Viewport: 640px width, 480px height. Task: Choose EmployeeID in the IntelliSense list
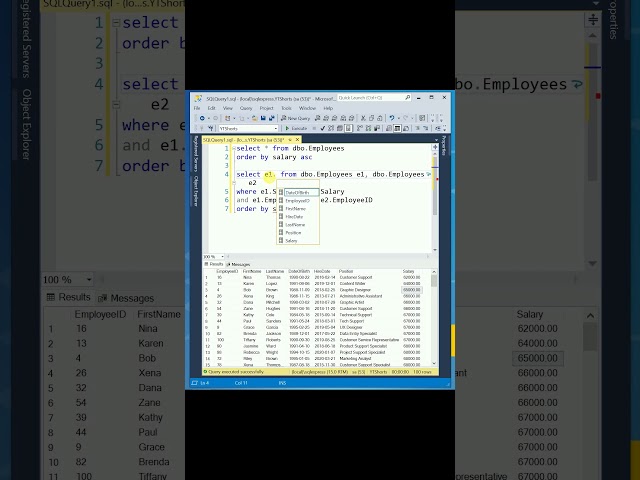pyautogui.click(x=298, y=200)
